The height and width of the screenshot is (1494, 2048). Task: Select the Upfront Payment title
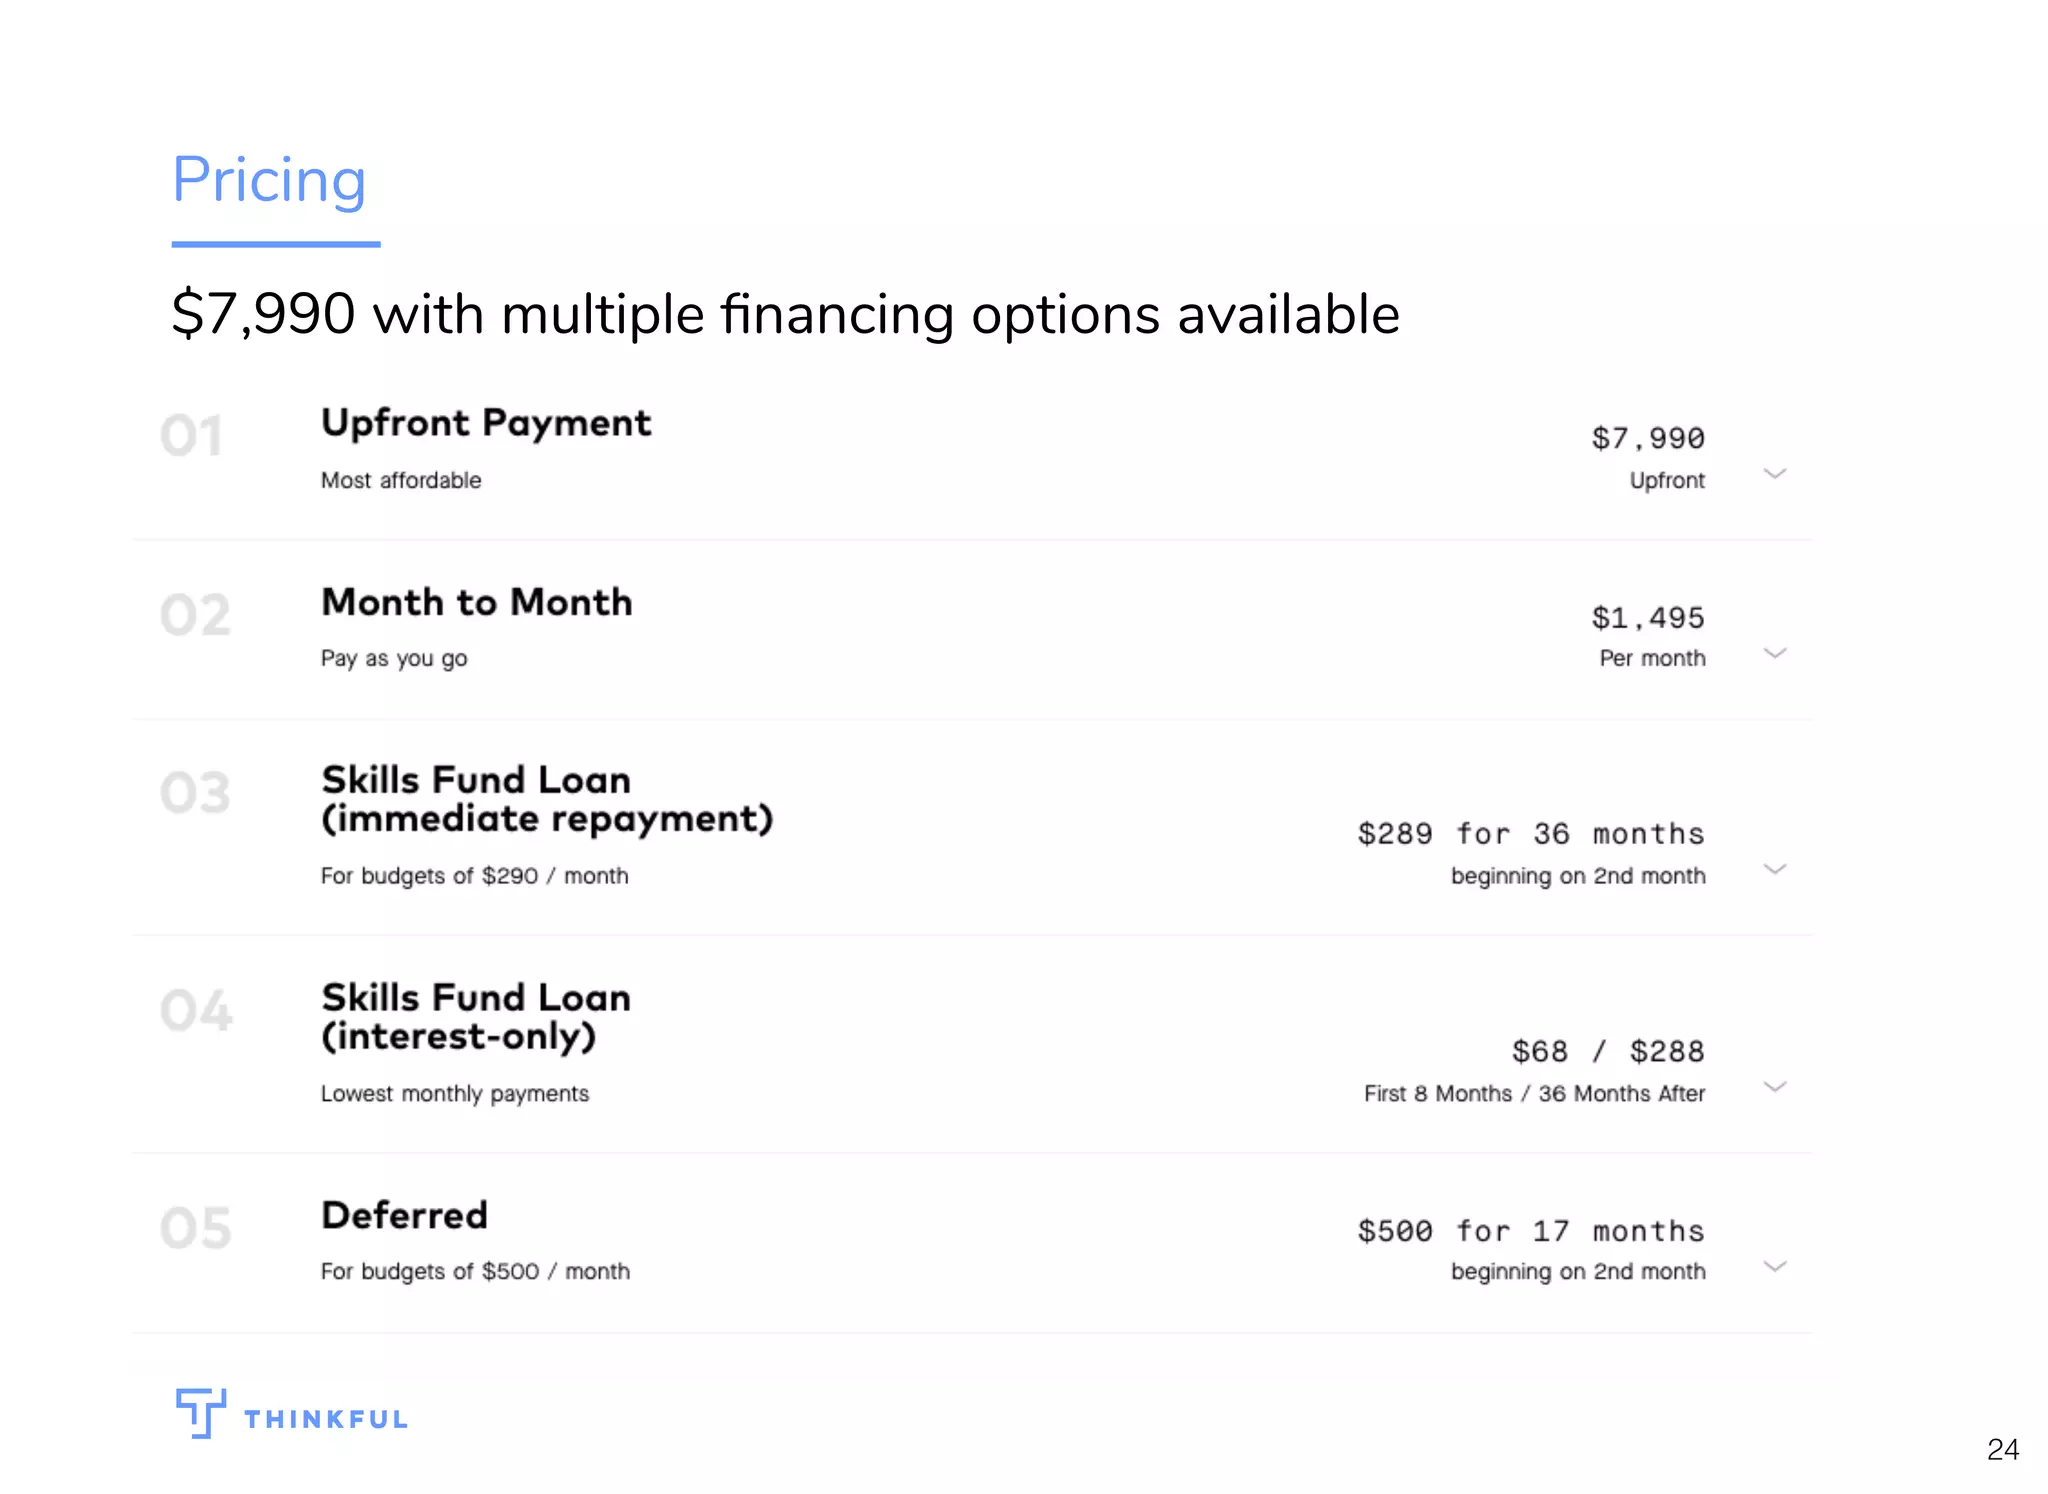(x=486, y=423)
